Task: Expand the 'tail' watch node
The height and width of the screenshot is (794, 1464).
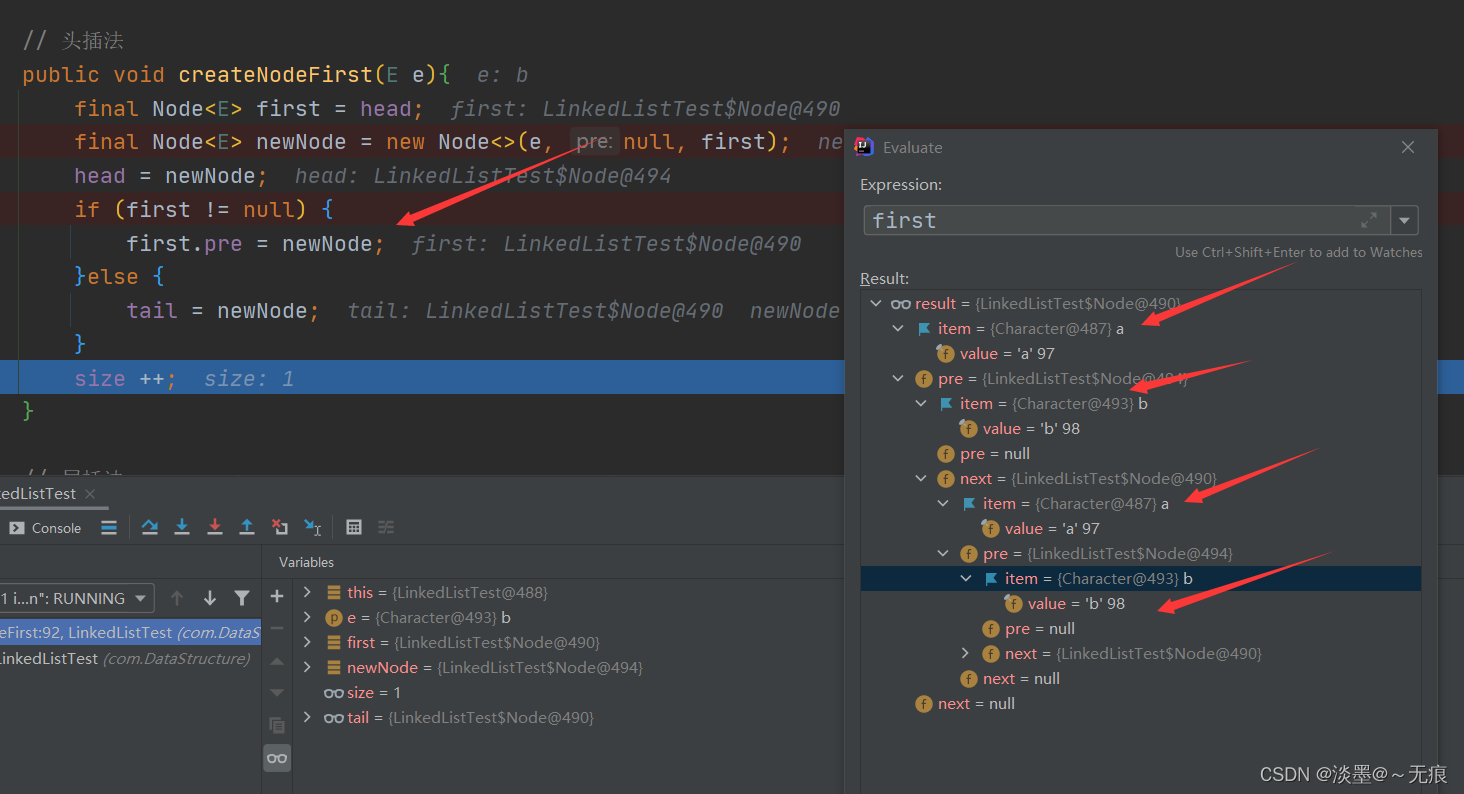Action: click(308, 717)
